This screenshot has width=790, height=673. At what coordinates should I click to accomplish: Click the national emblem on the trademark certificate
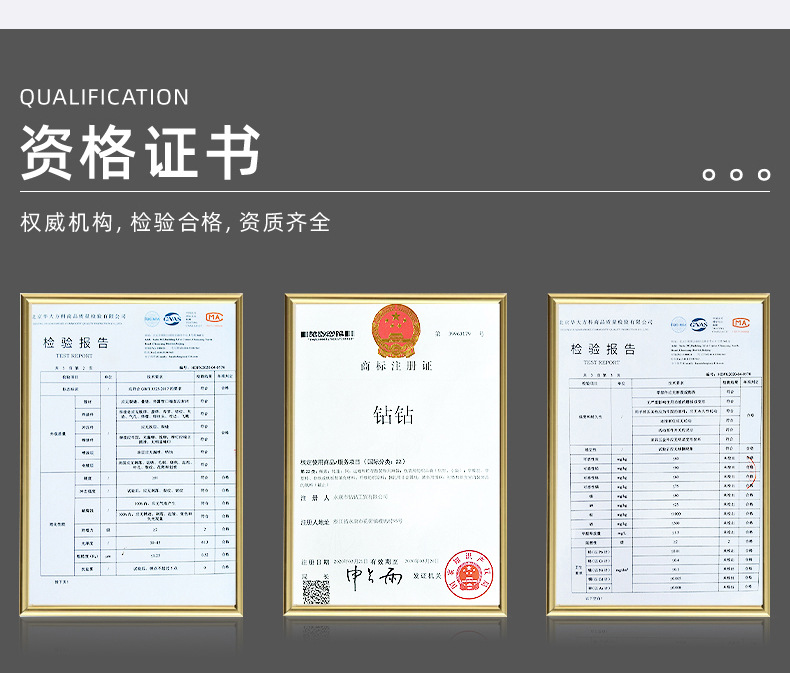[396, 331]
